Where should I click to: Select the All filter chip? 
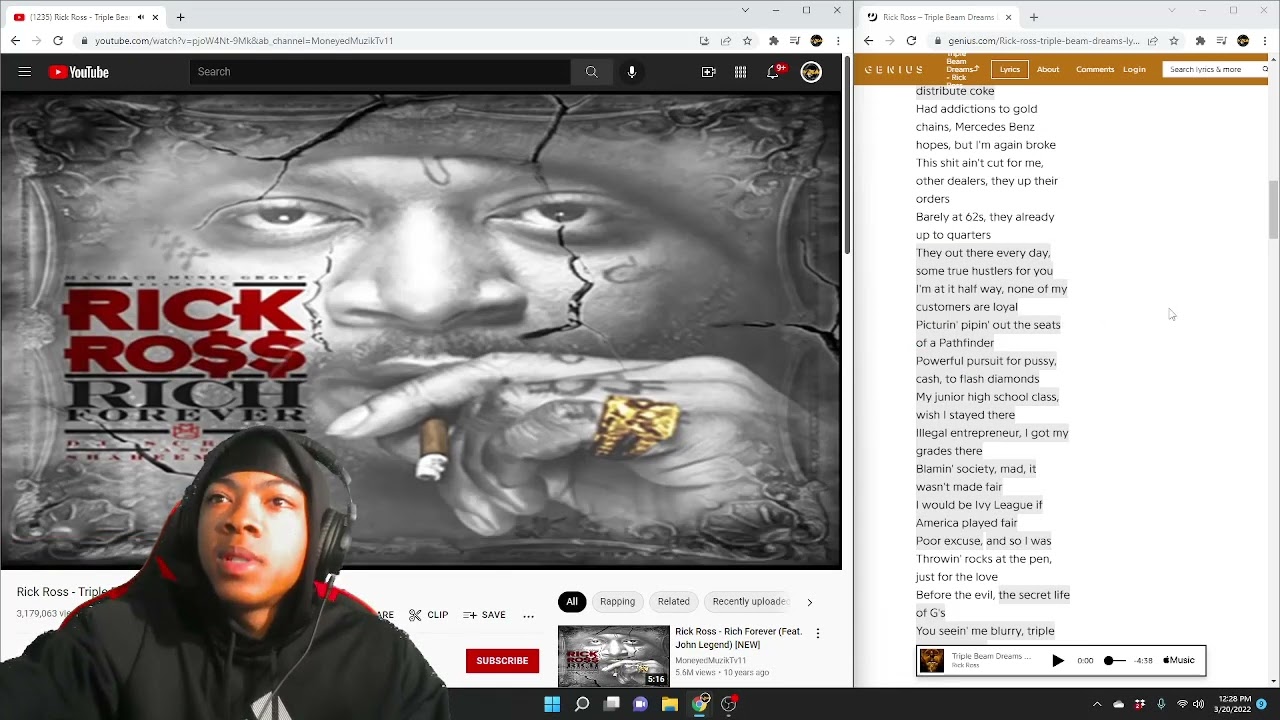(572, 601)
